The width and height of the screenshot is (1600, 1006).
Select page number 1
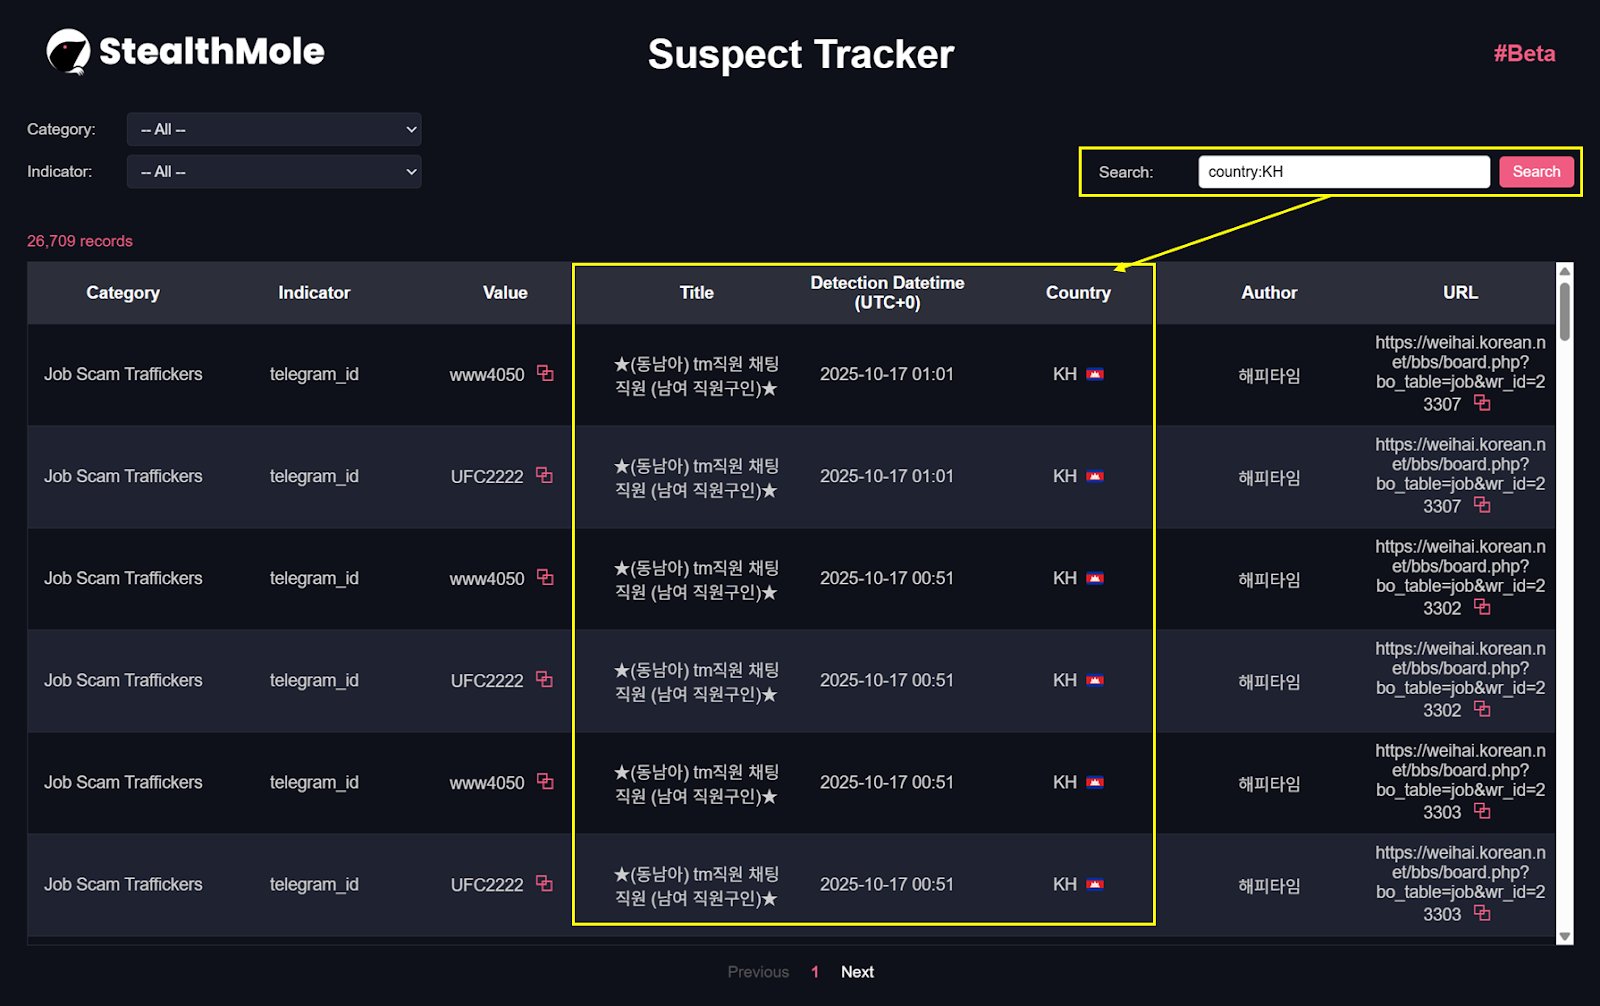coord(815,972)
